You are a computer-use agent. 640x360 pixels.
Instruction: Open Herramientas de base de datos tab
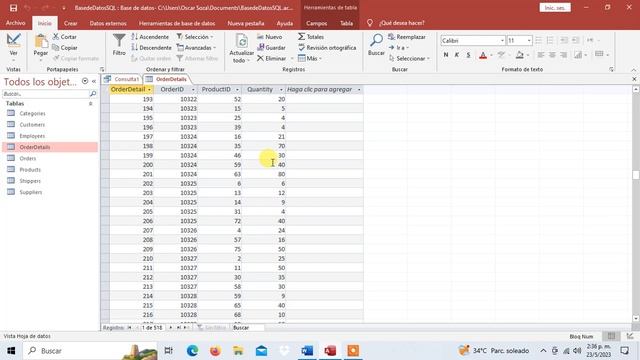point(177,23)
